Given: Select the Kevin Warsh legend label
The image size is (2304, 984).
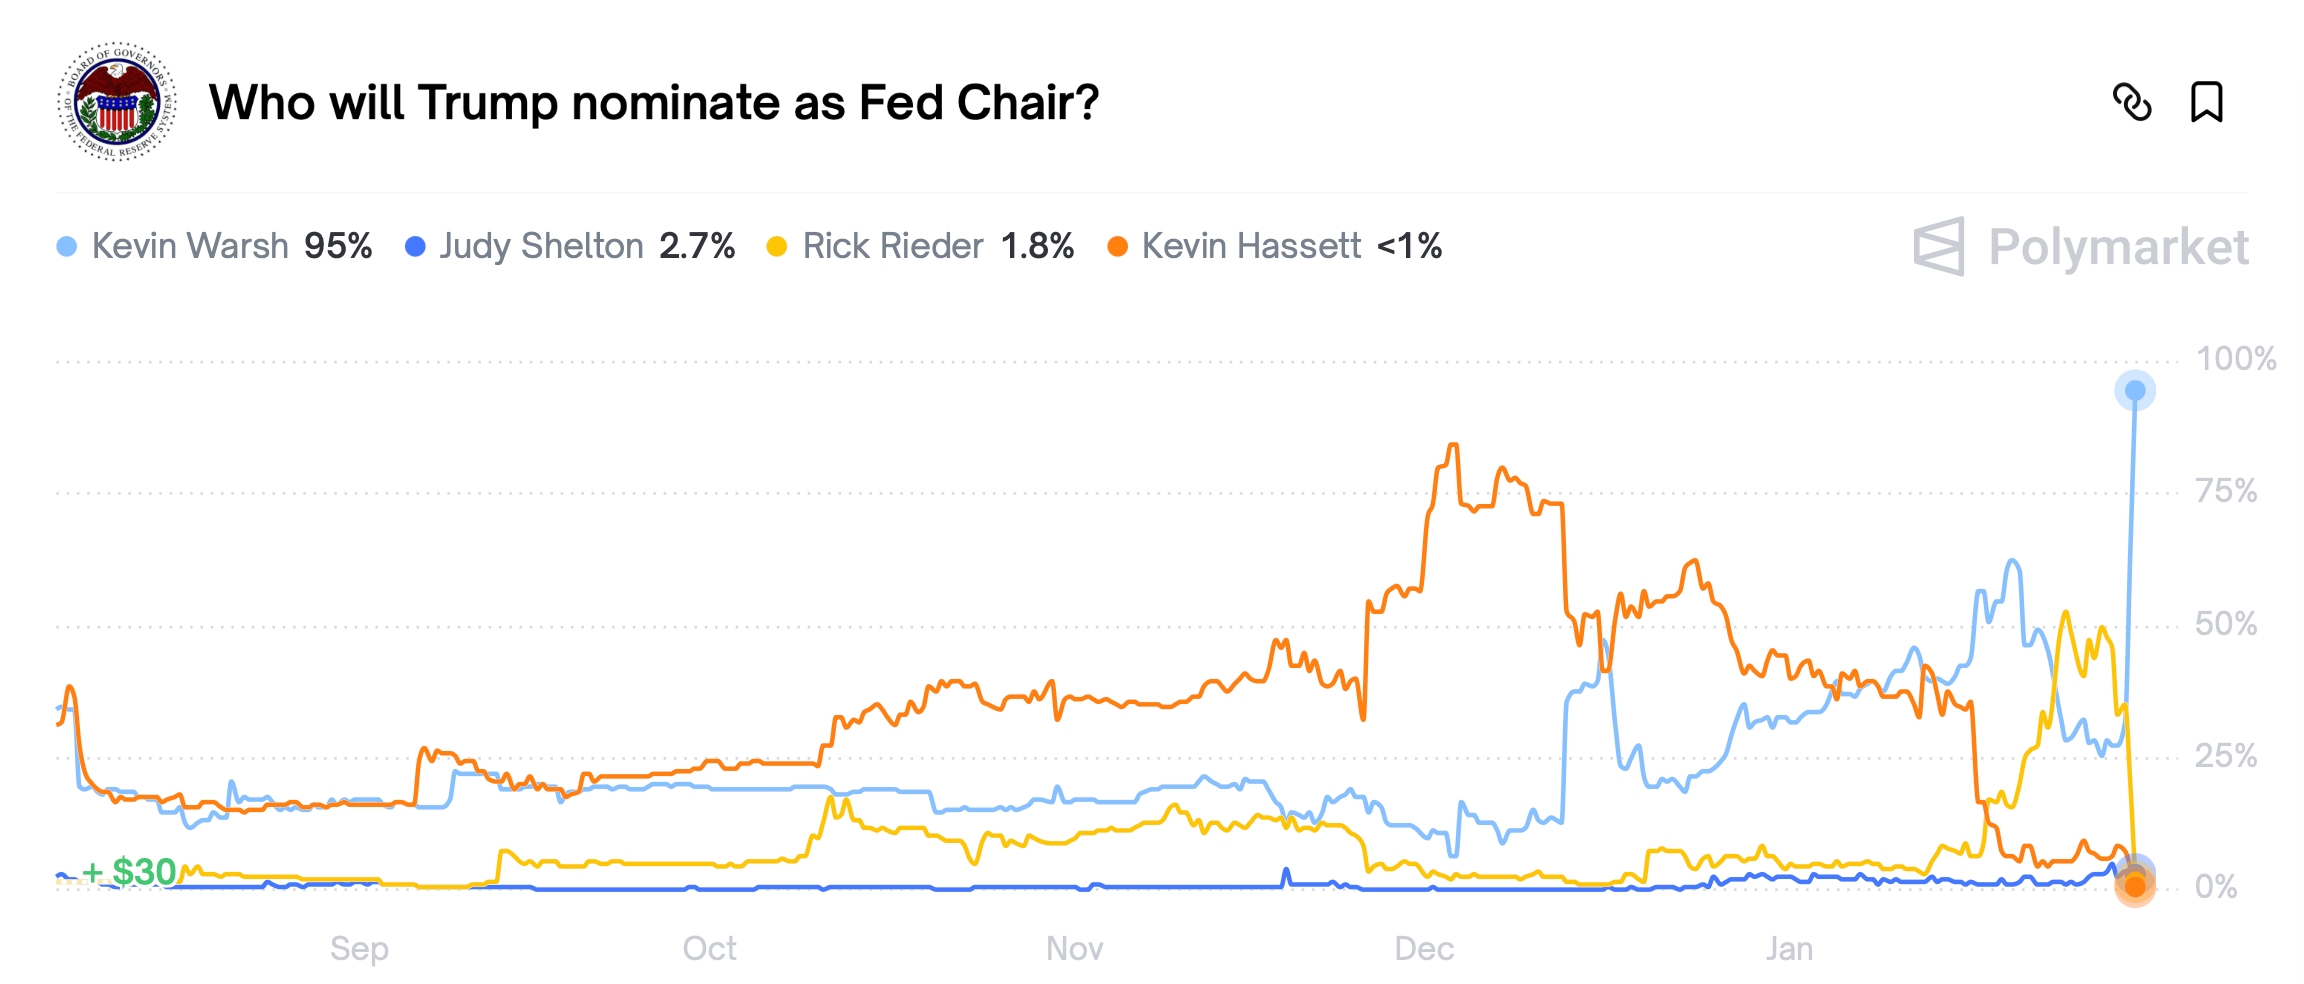Looking at the screenshot, I should coord(190,246).
